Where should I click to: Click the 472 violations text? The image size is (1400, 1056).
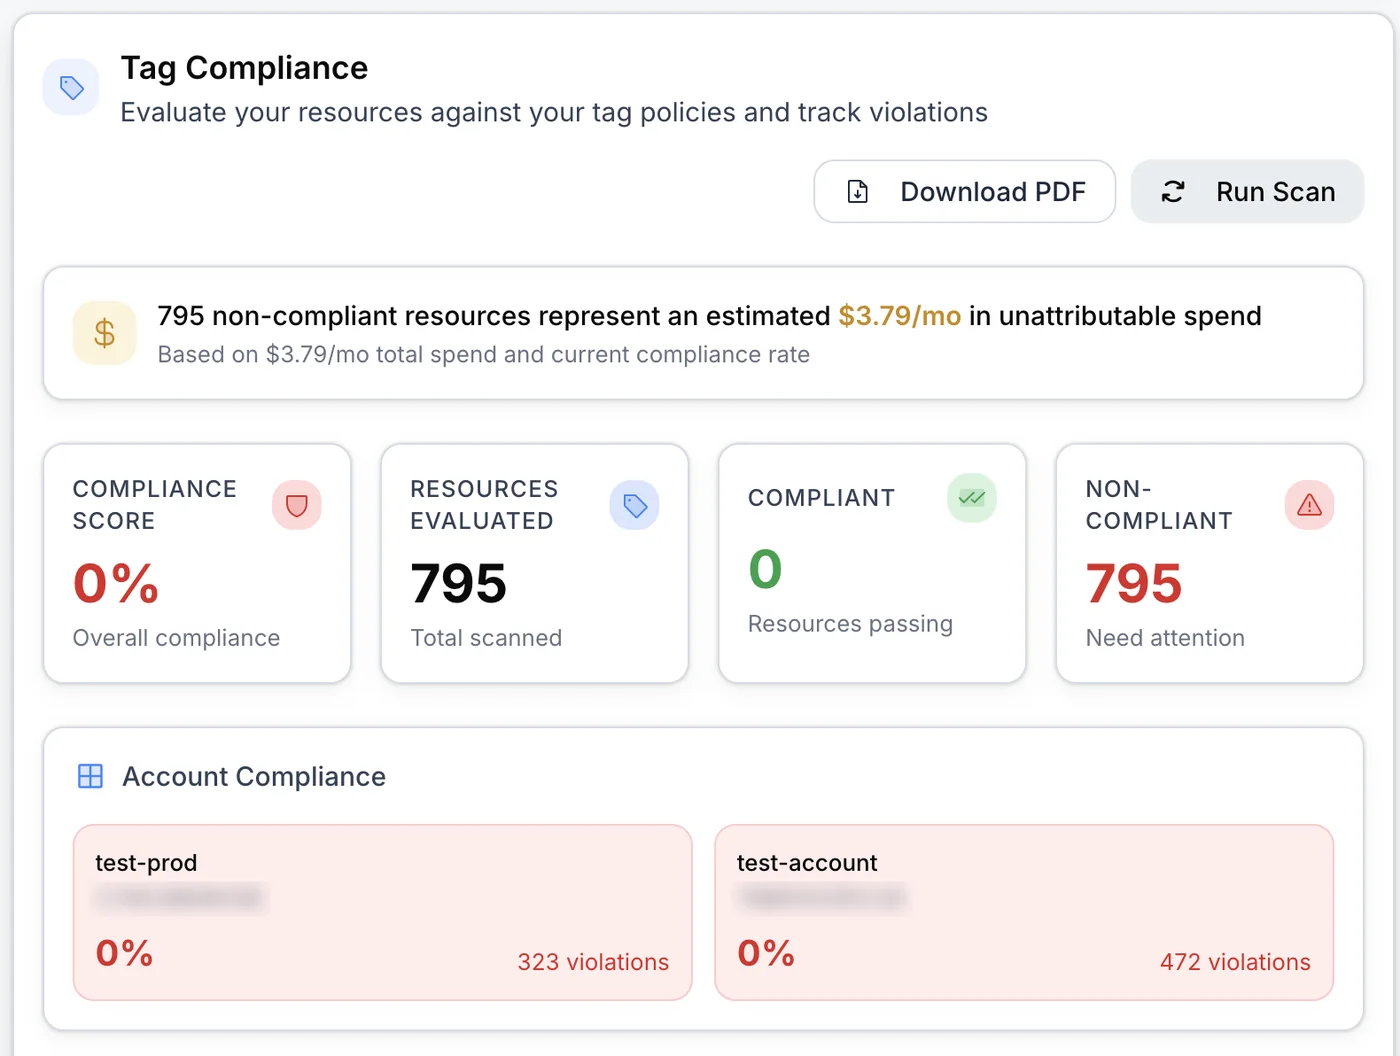(1235, 962)
